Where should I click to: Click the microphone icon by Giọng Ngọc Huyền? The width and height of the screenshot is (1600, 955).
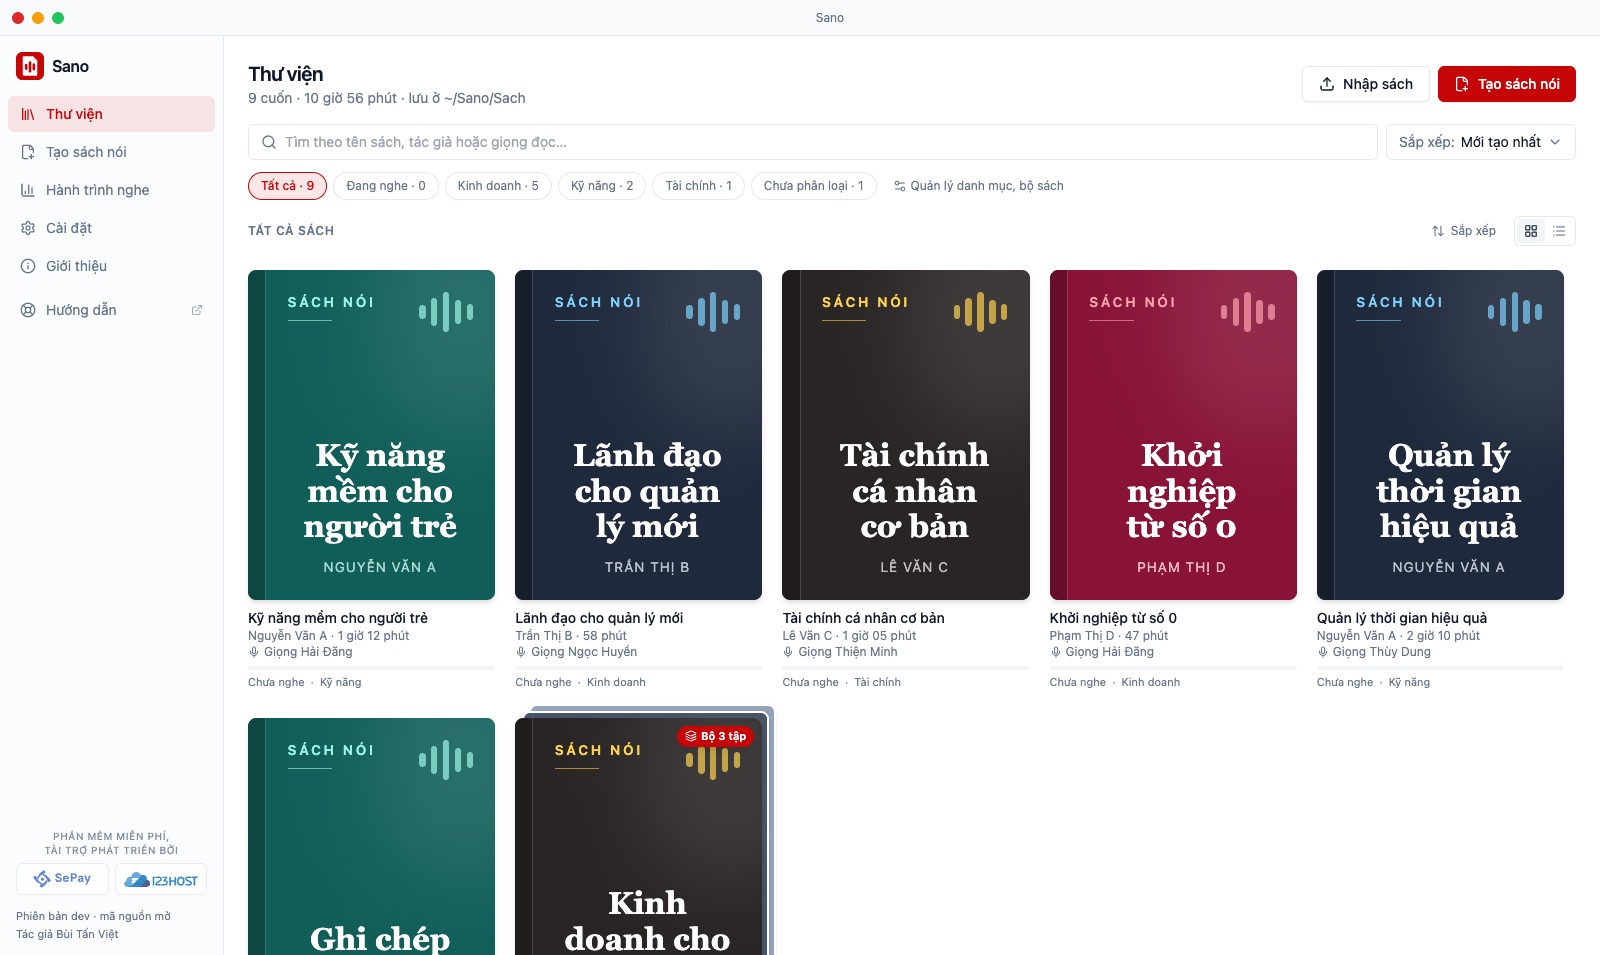pyautogui.click(x=521, y=652)
